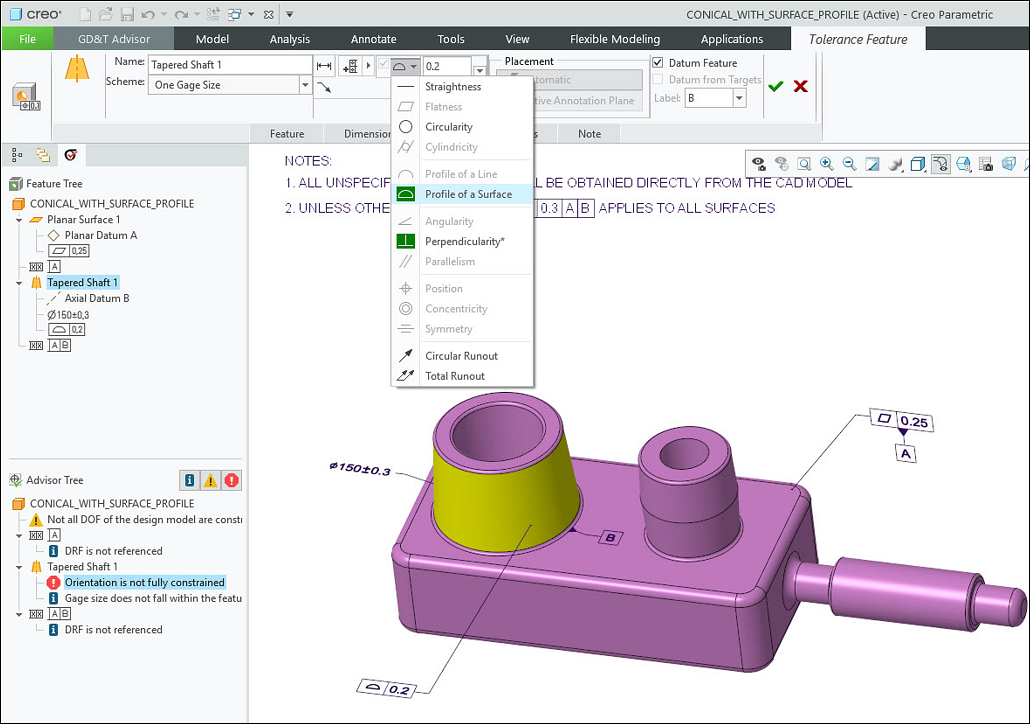Collapse the Tapered Shaft 1 advisor node
This screenshot has height=724, width=1030.
(19, 567)
